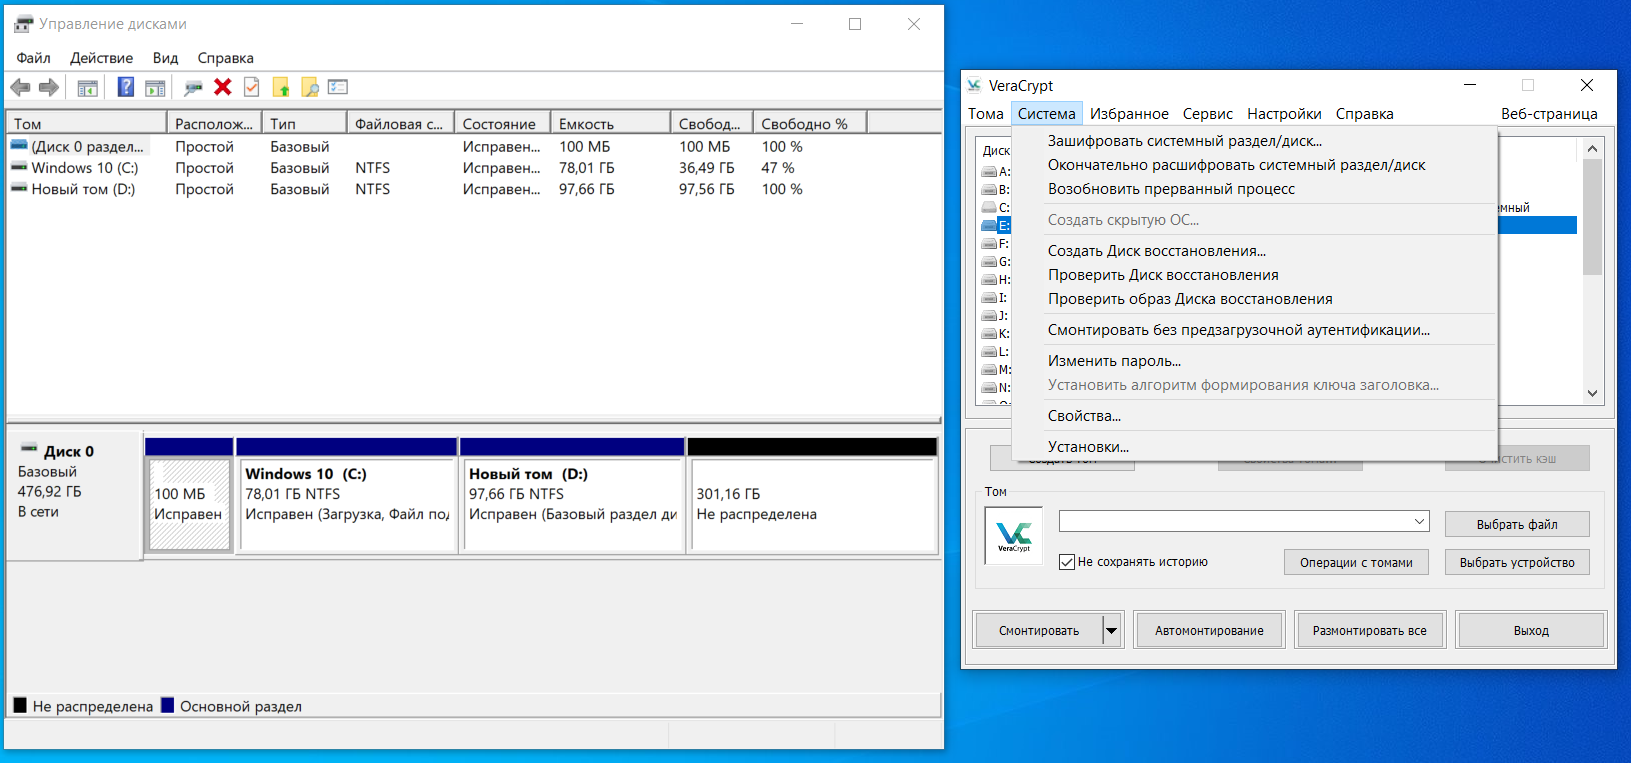Click the Смонтировать button

click(x=1039, y=631)
